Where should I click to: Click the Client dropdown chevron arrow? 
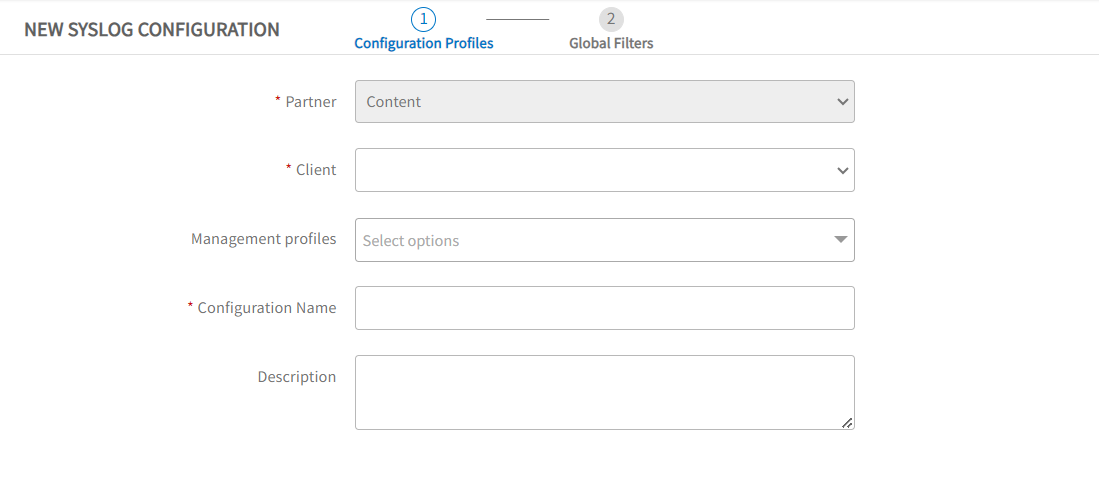coord(842,170)
